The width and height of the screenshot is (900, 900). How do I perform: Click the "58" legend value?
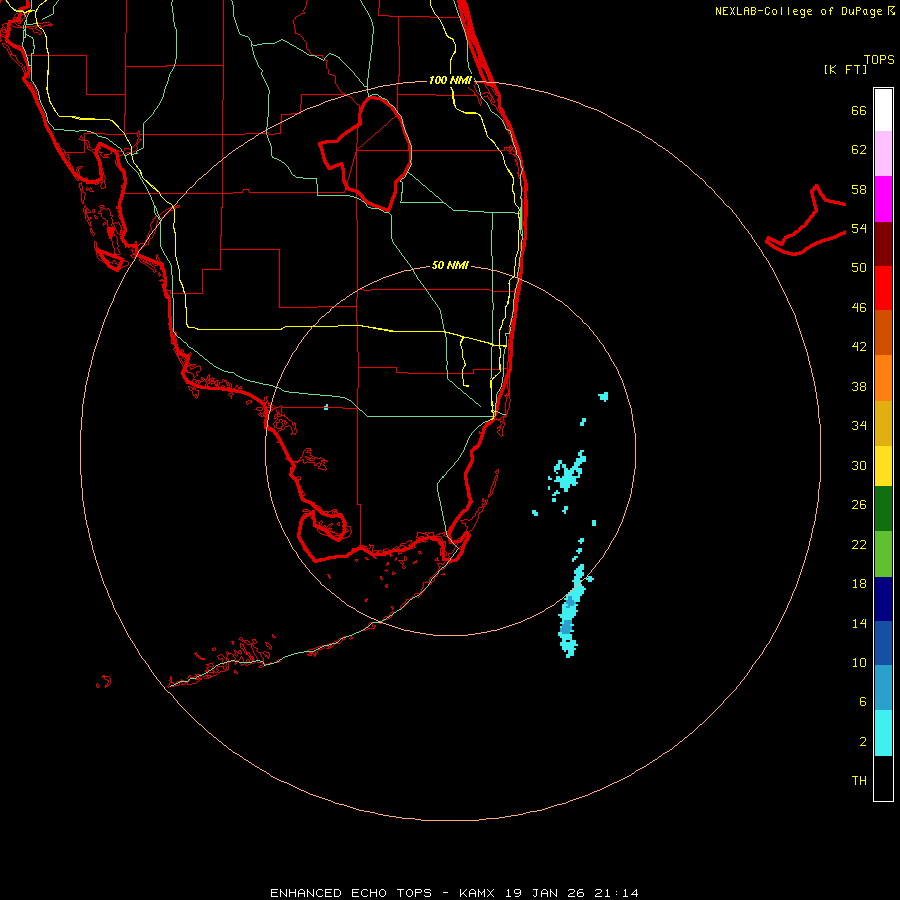pyautogui.click(x=859, y=189)
